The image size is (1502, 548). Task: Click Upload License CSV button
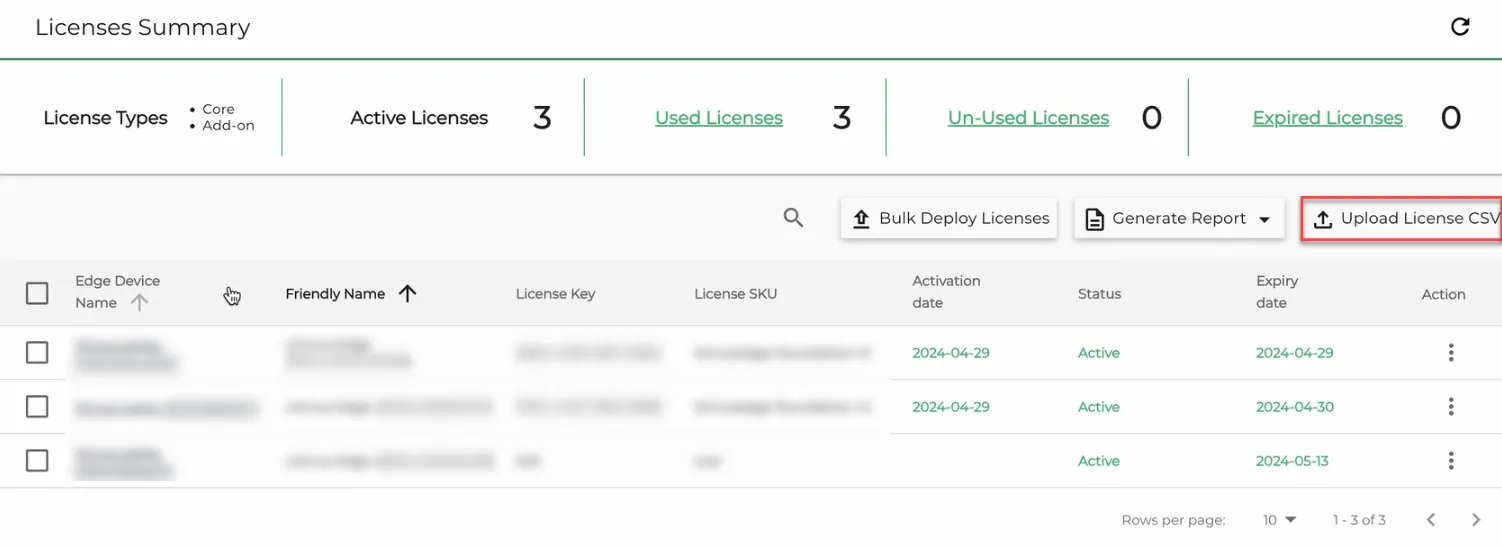click(1402, 219)
